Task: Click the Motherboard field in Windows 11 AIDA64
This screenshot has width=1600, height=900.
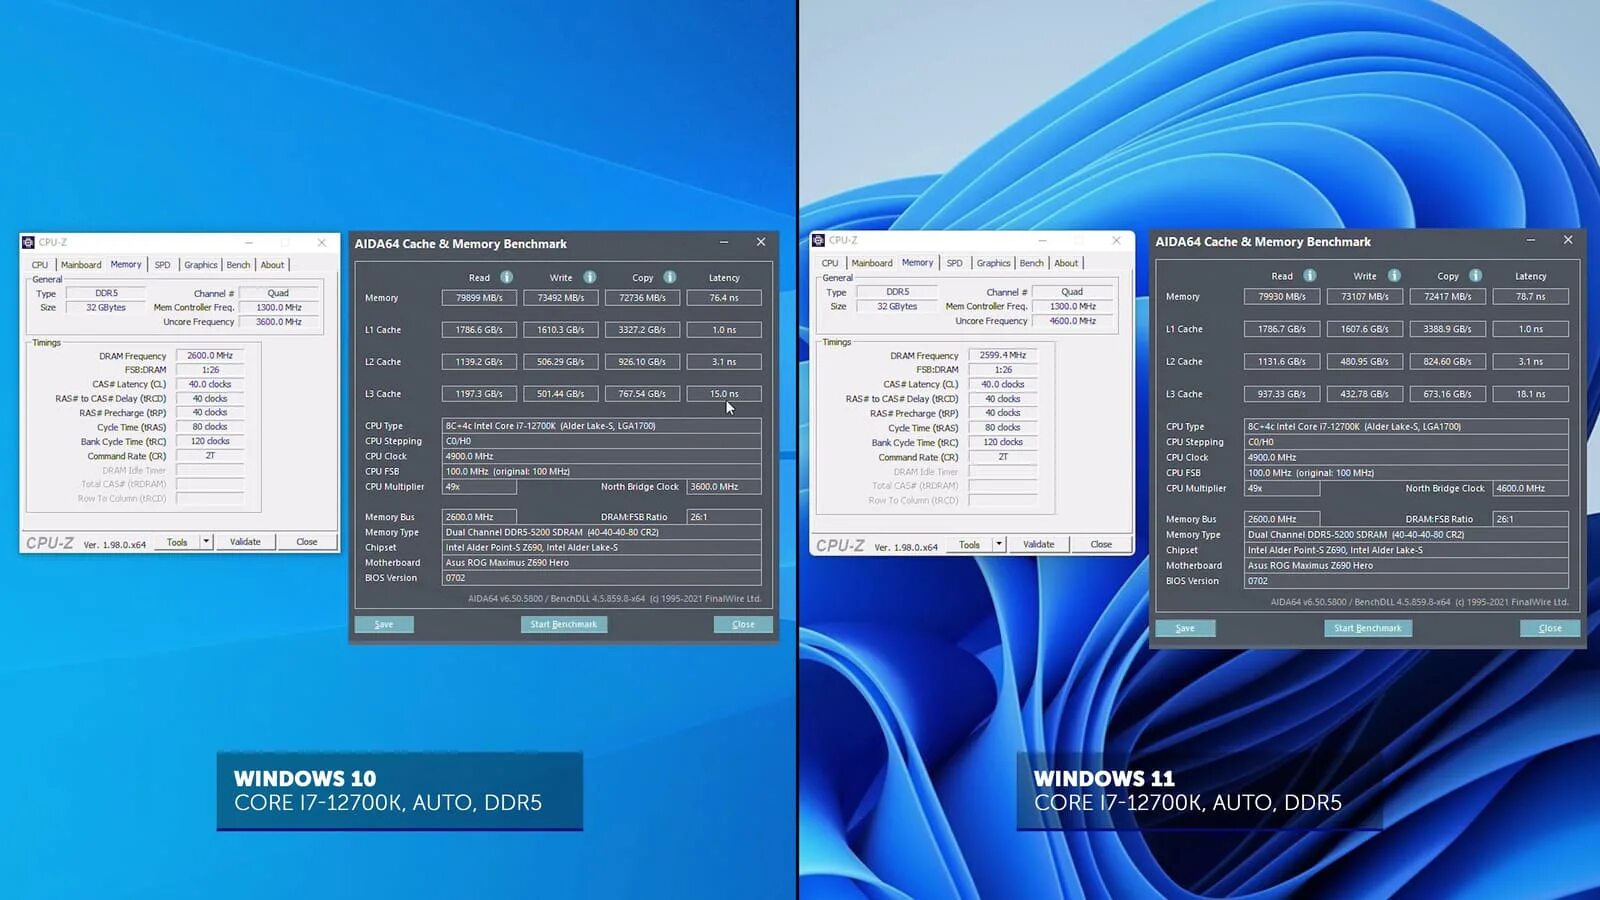Action: 1406,565
